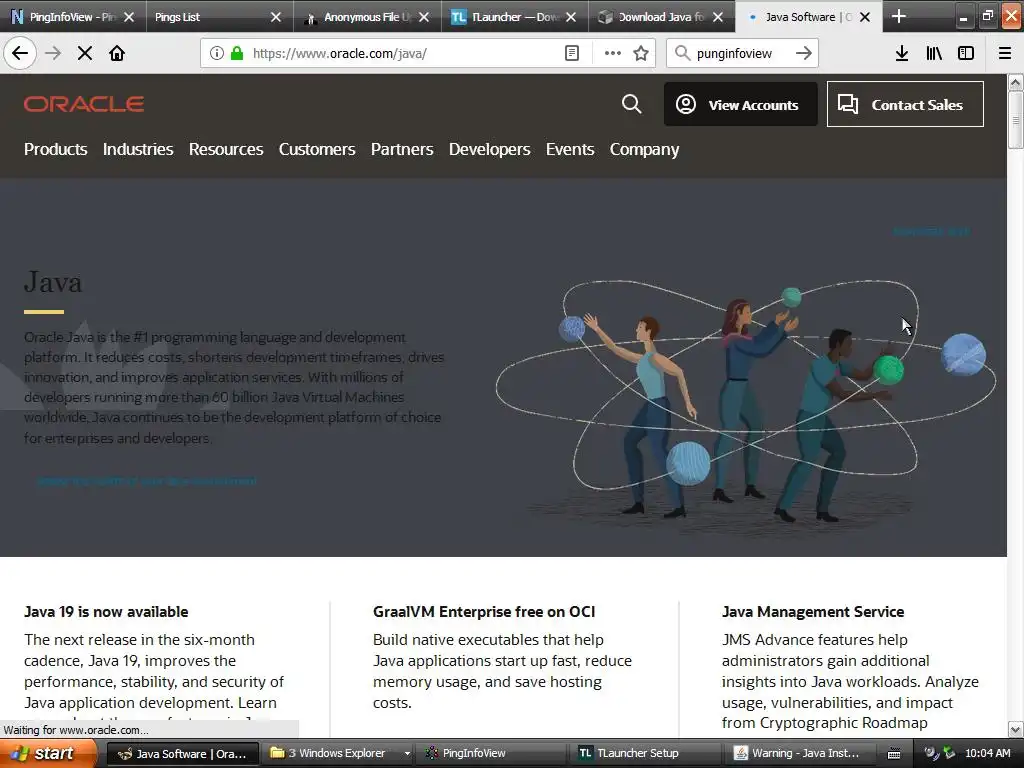Open the Customers navigation menu

pos(317,149)
